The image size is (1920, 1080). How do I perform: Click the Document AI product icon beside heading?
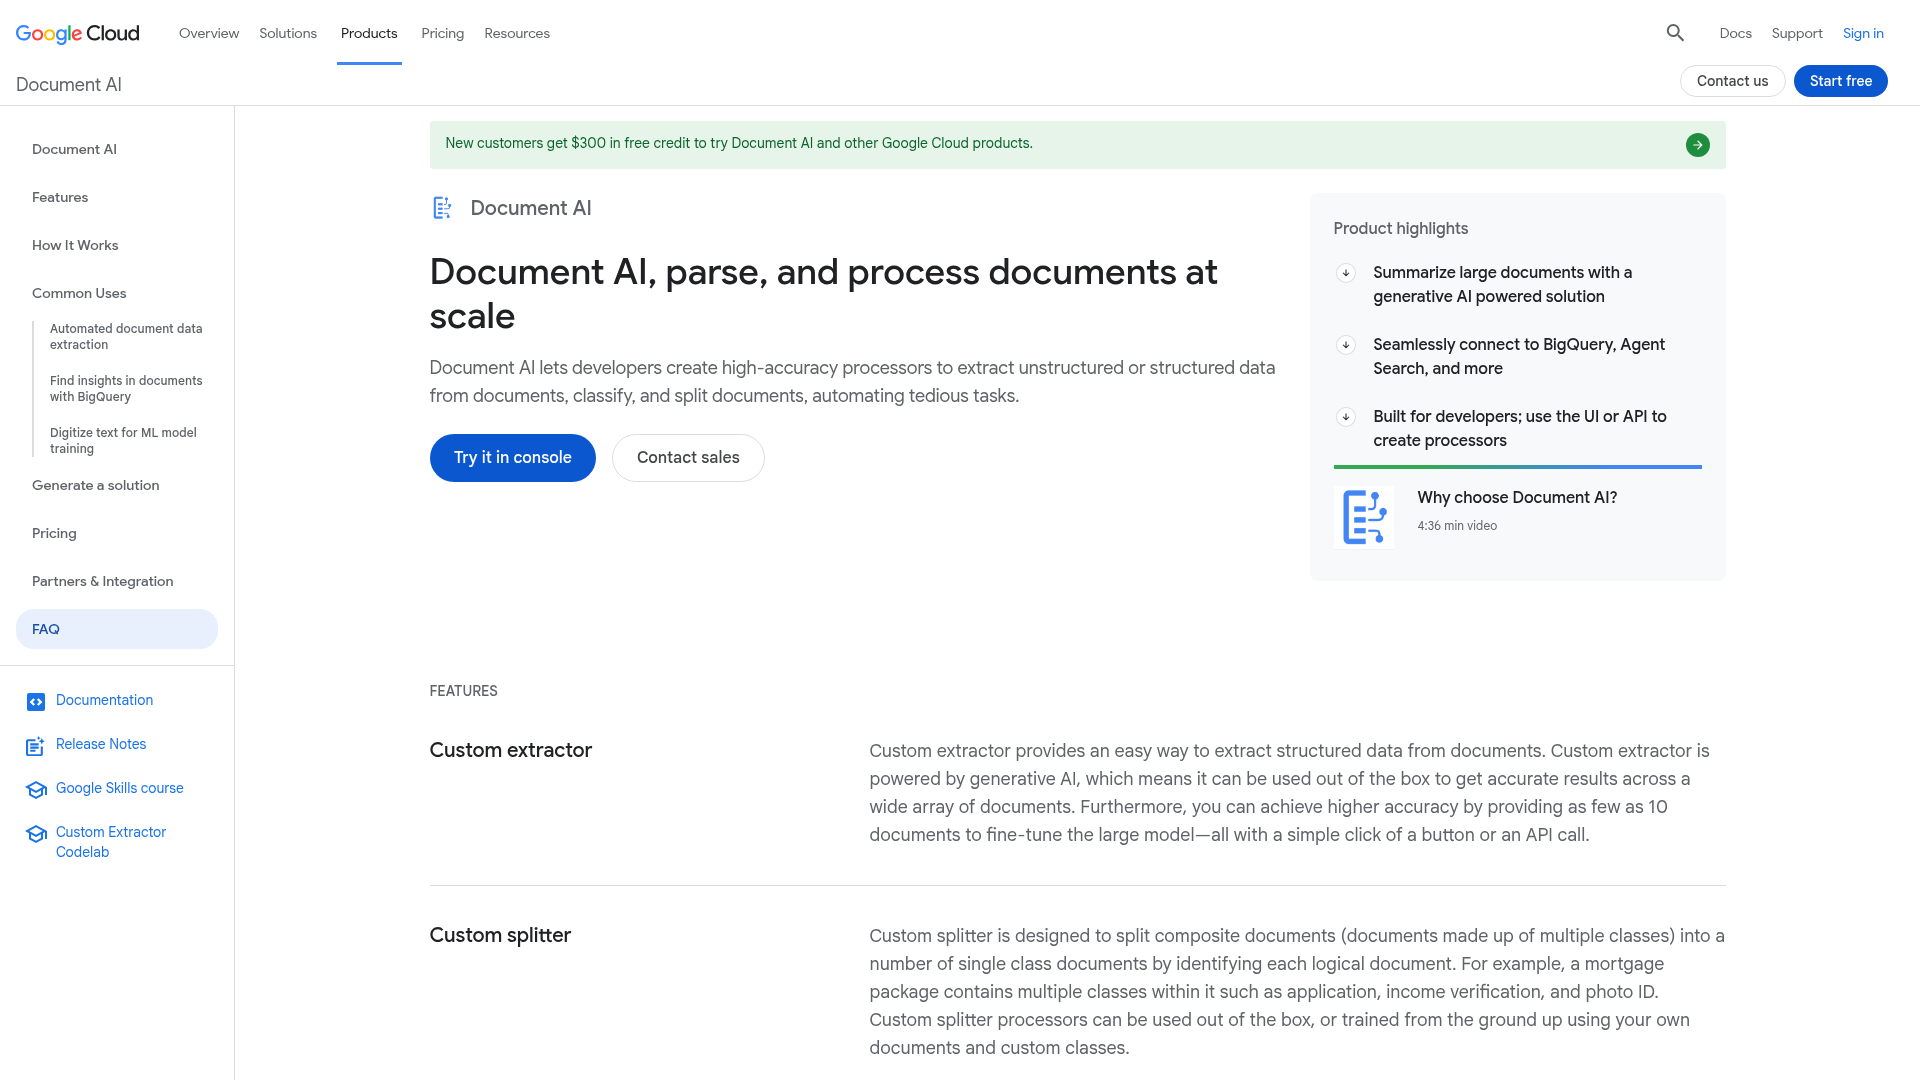tap(442, 208)
